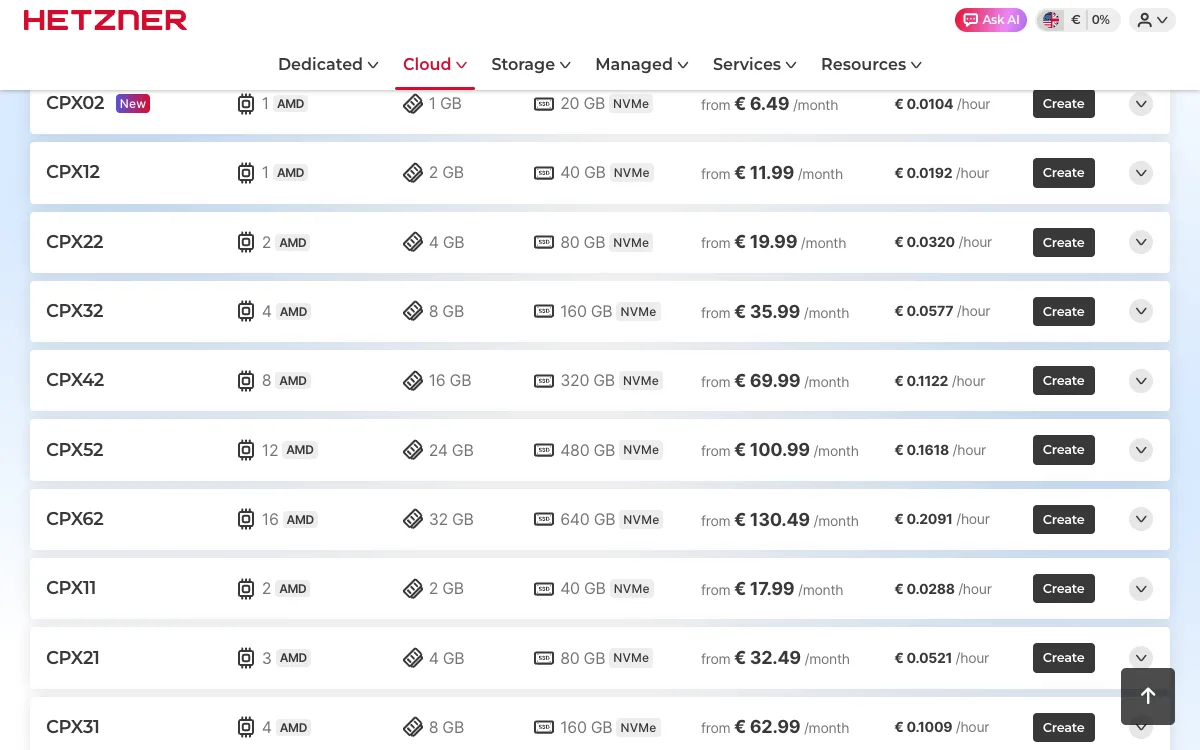This screenshot has width=1200, height=750.
Task: Click the RAM icon in the CPX42 row
Action: pyautogui.click(x=413, y=381)
